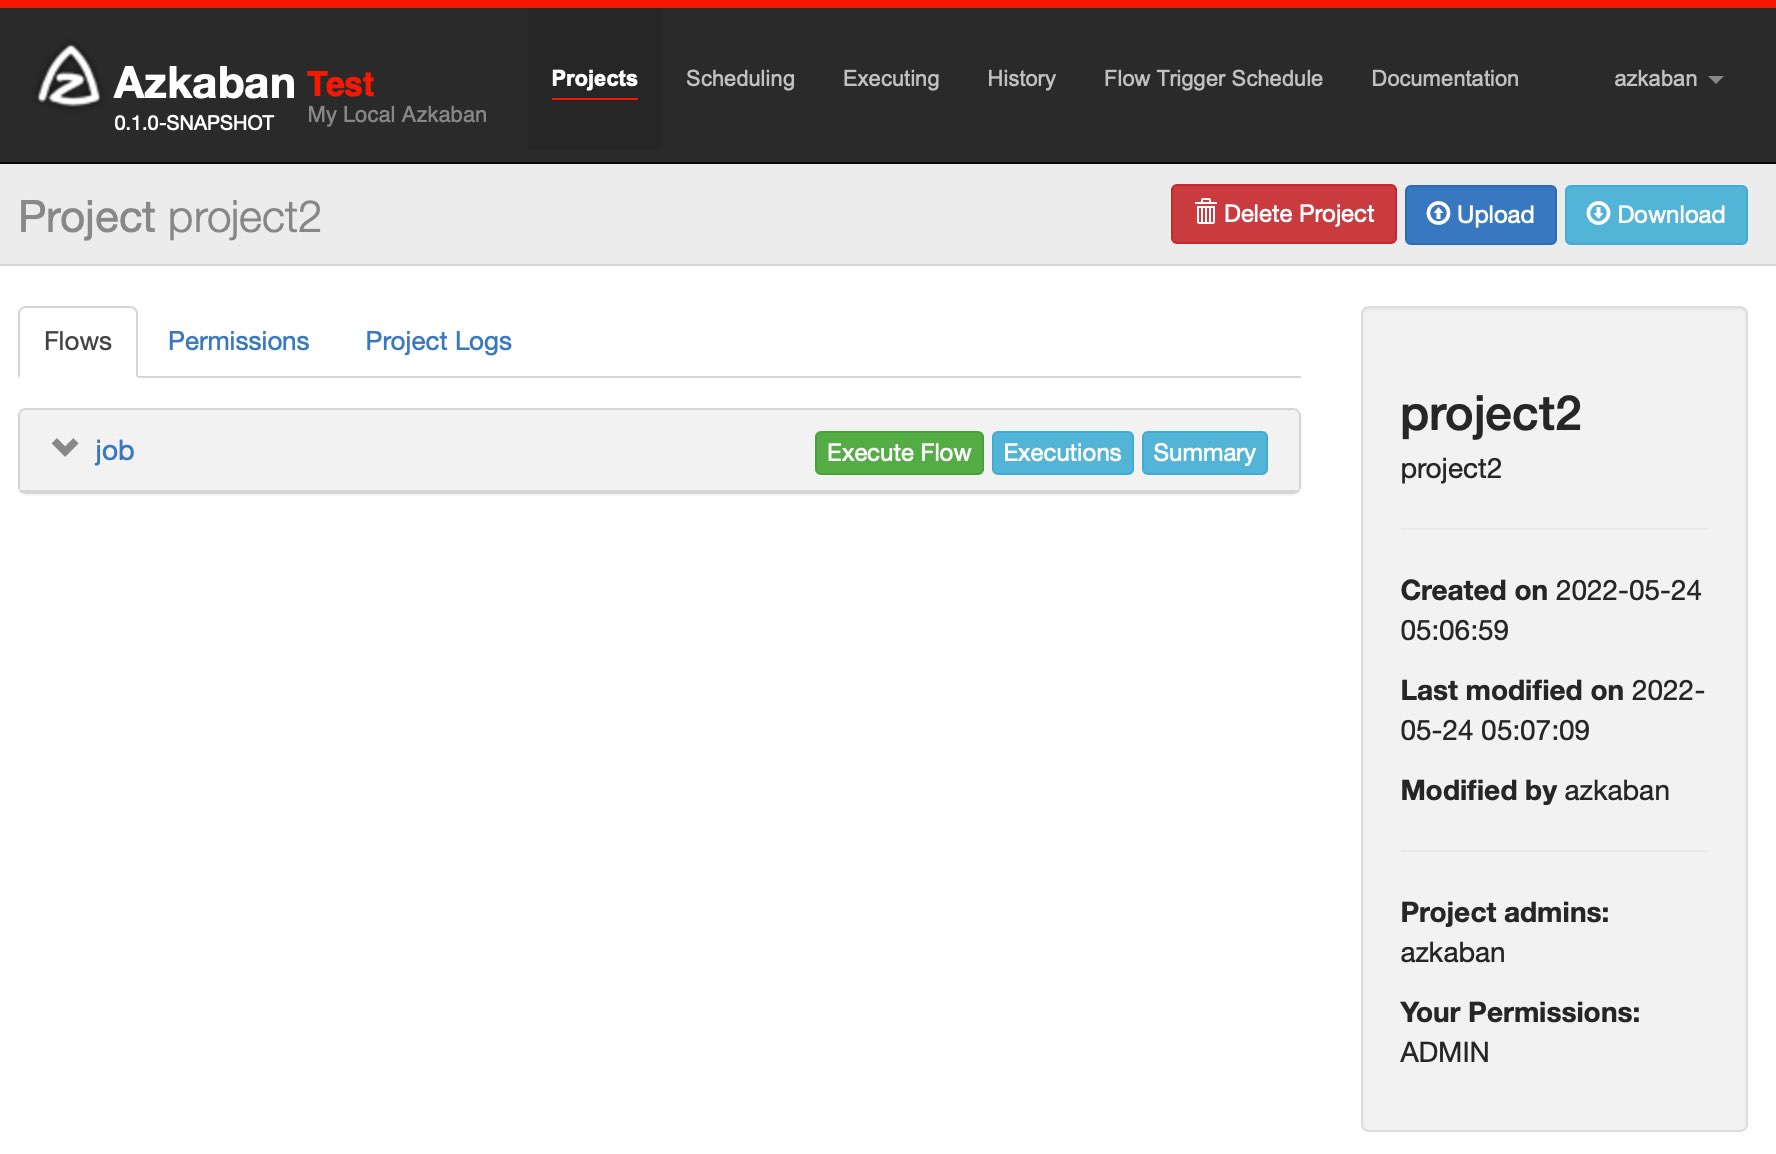Click the ADMIN permission value

(1444, 1052)
